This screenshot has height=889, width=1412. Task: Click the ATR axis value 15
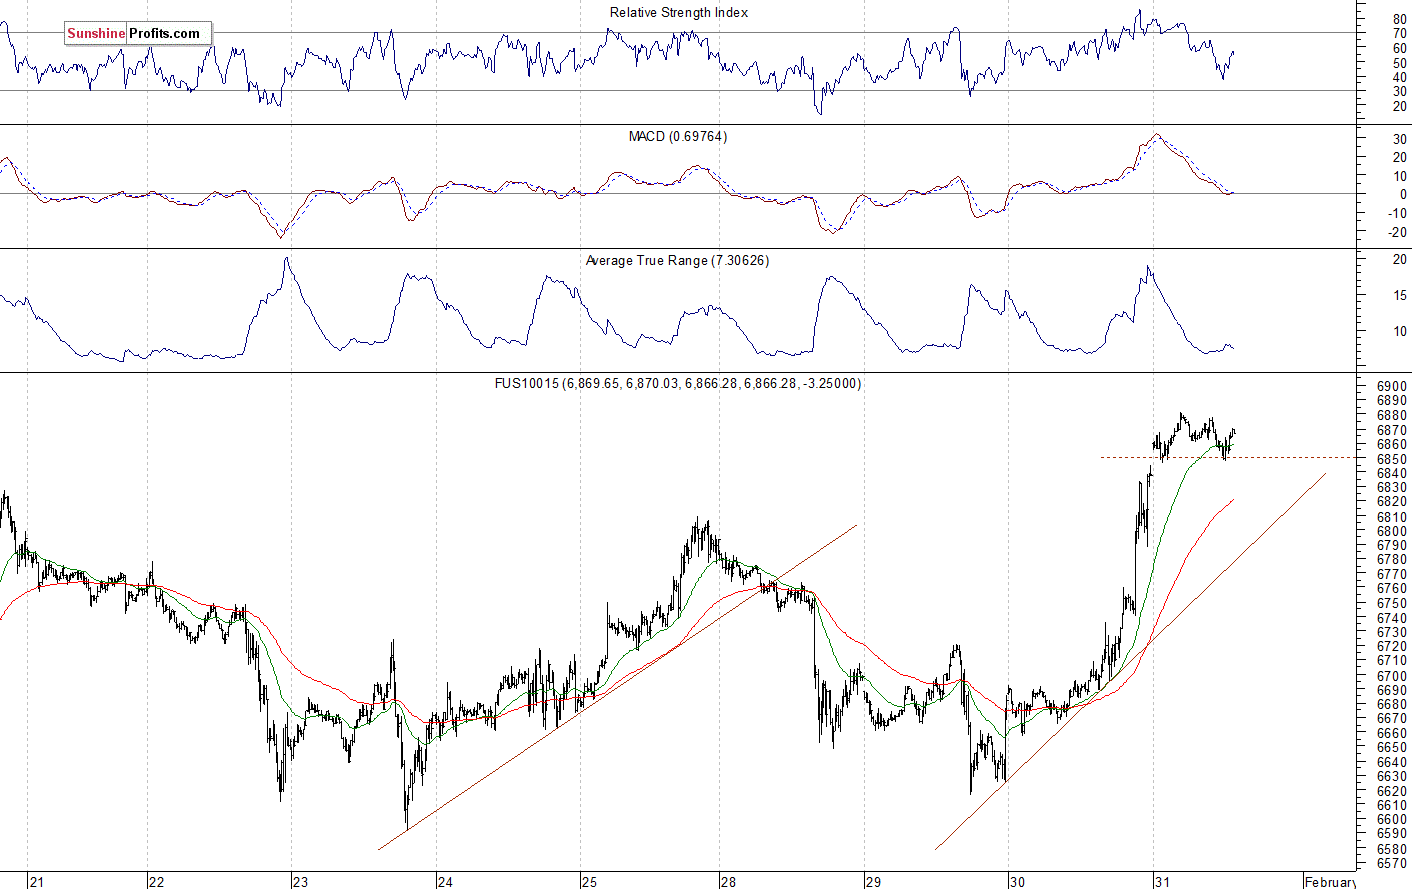(x=1400, y=295)
